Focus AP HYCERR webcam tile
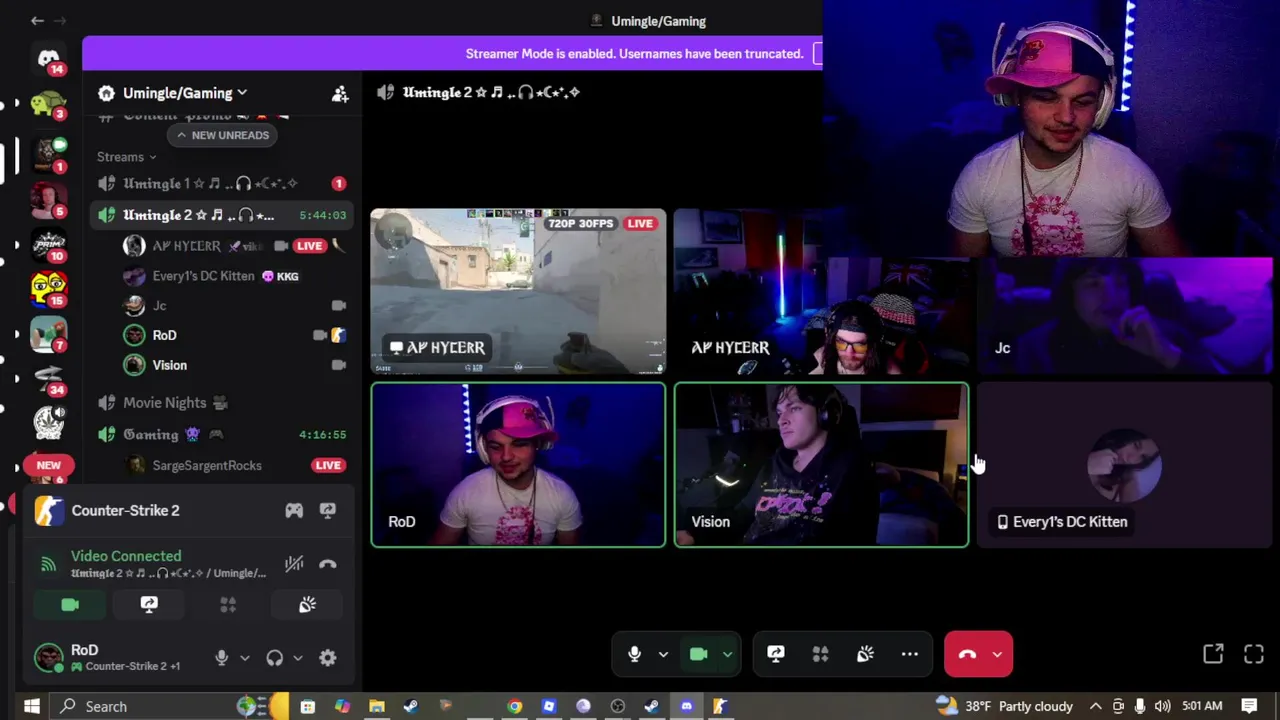1280x720 pixels. tap(822, 291)
